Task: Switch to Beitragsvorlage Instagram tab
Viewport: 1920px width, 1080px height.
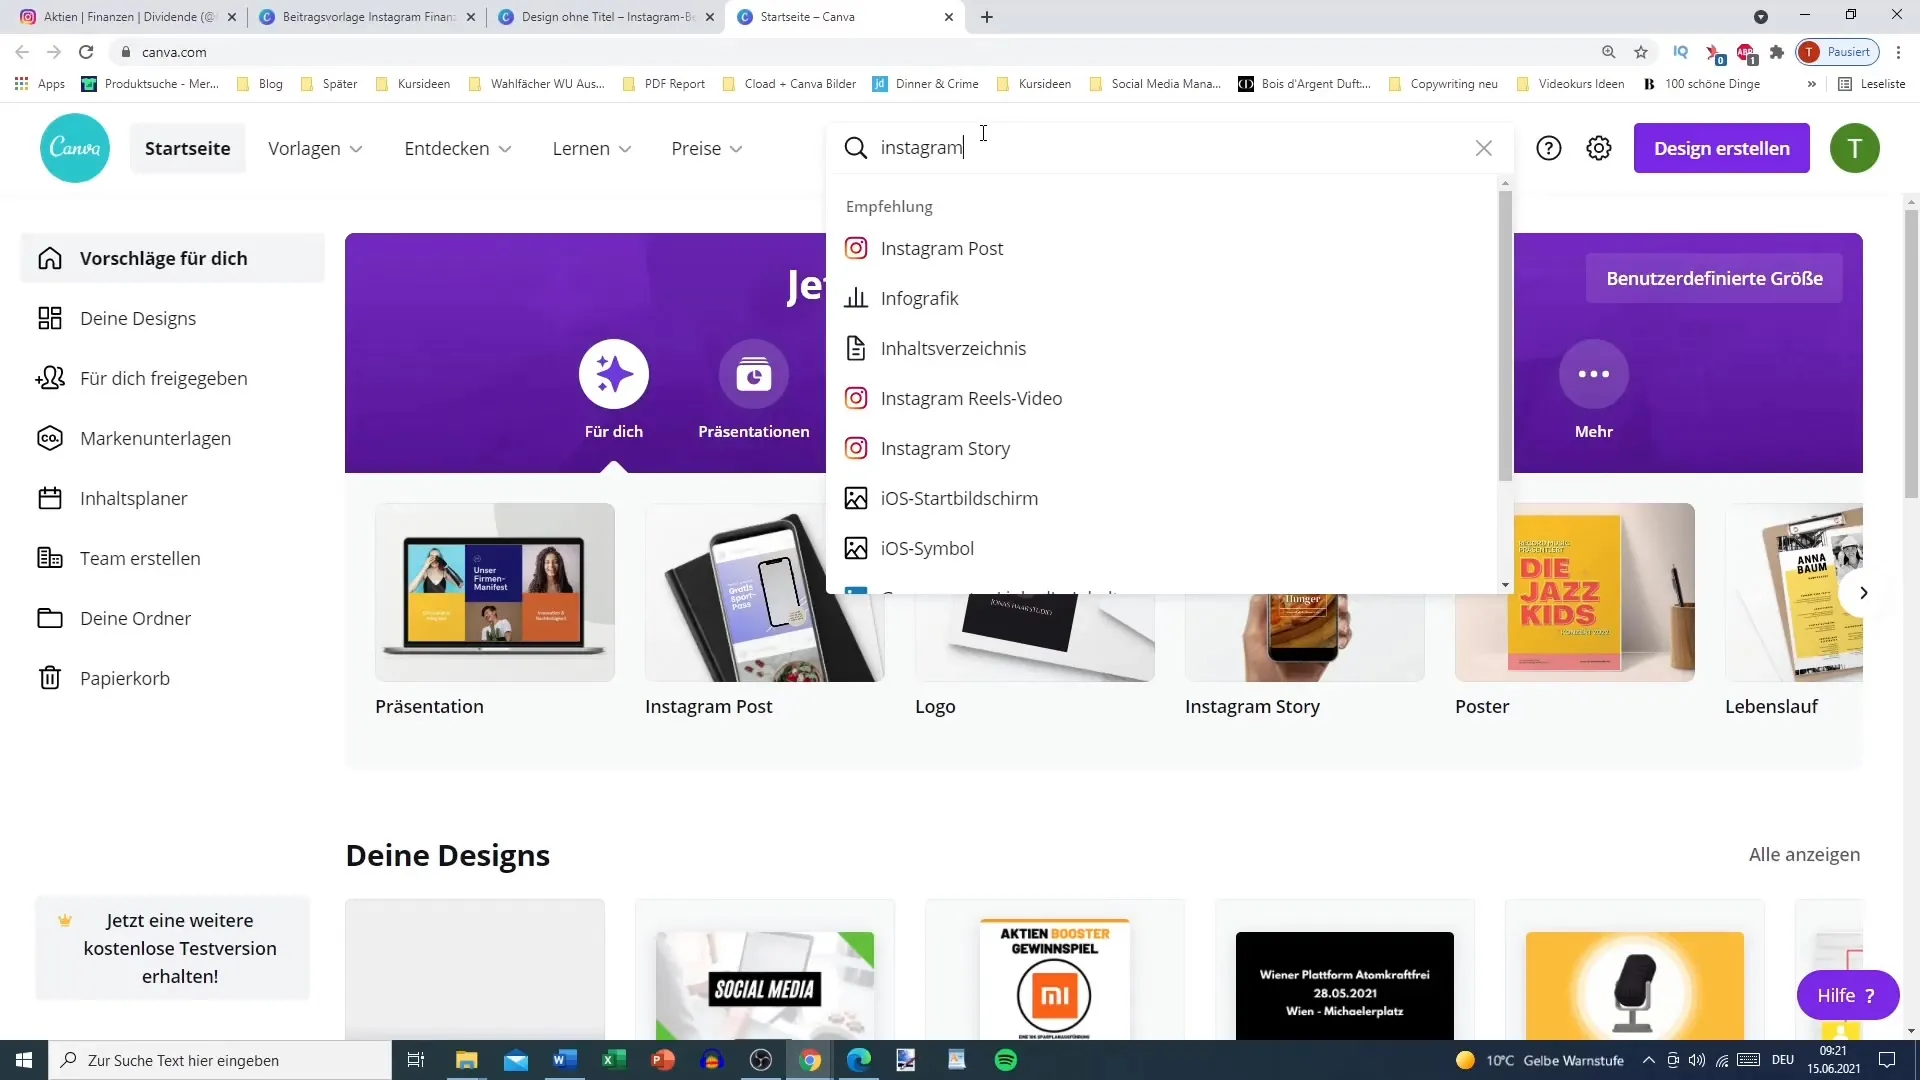Action: (368, 17)
